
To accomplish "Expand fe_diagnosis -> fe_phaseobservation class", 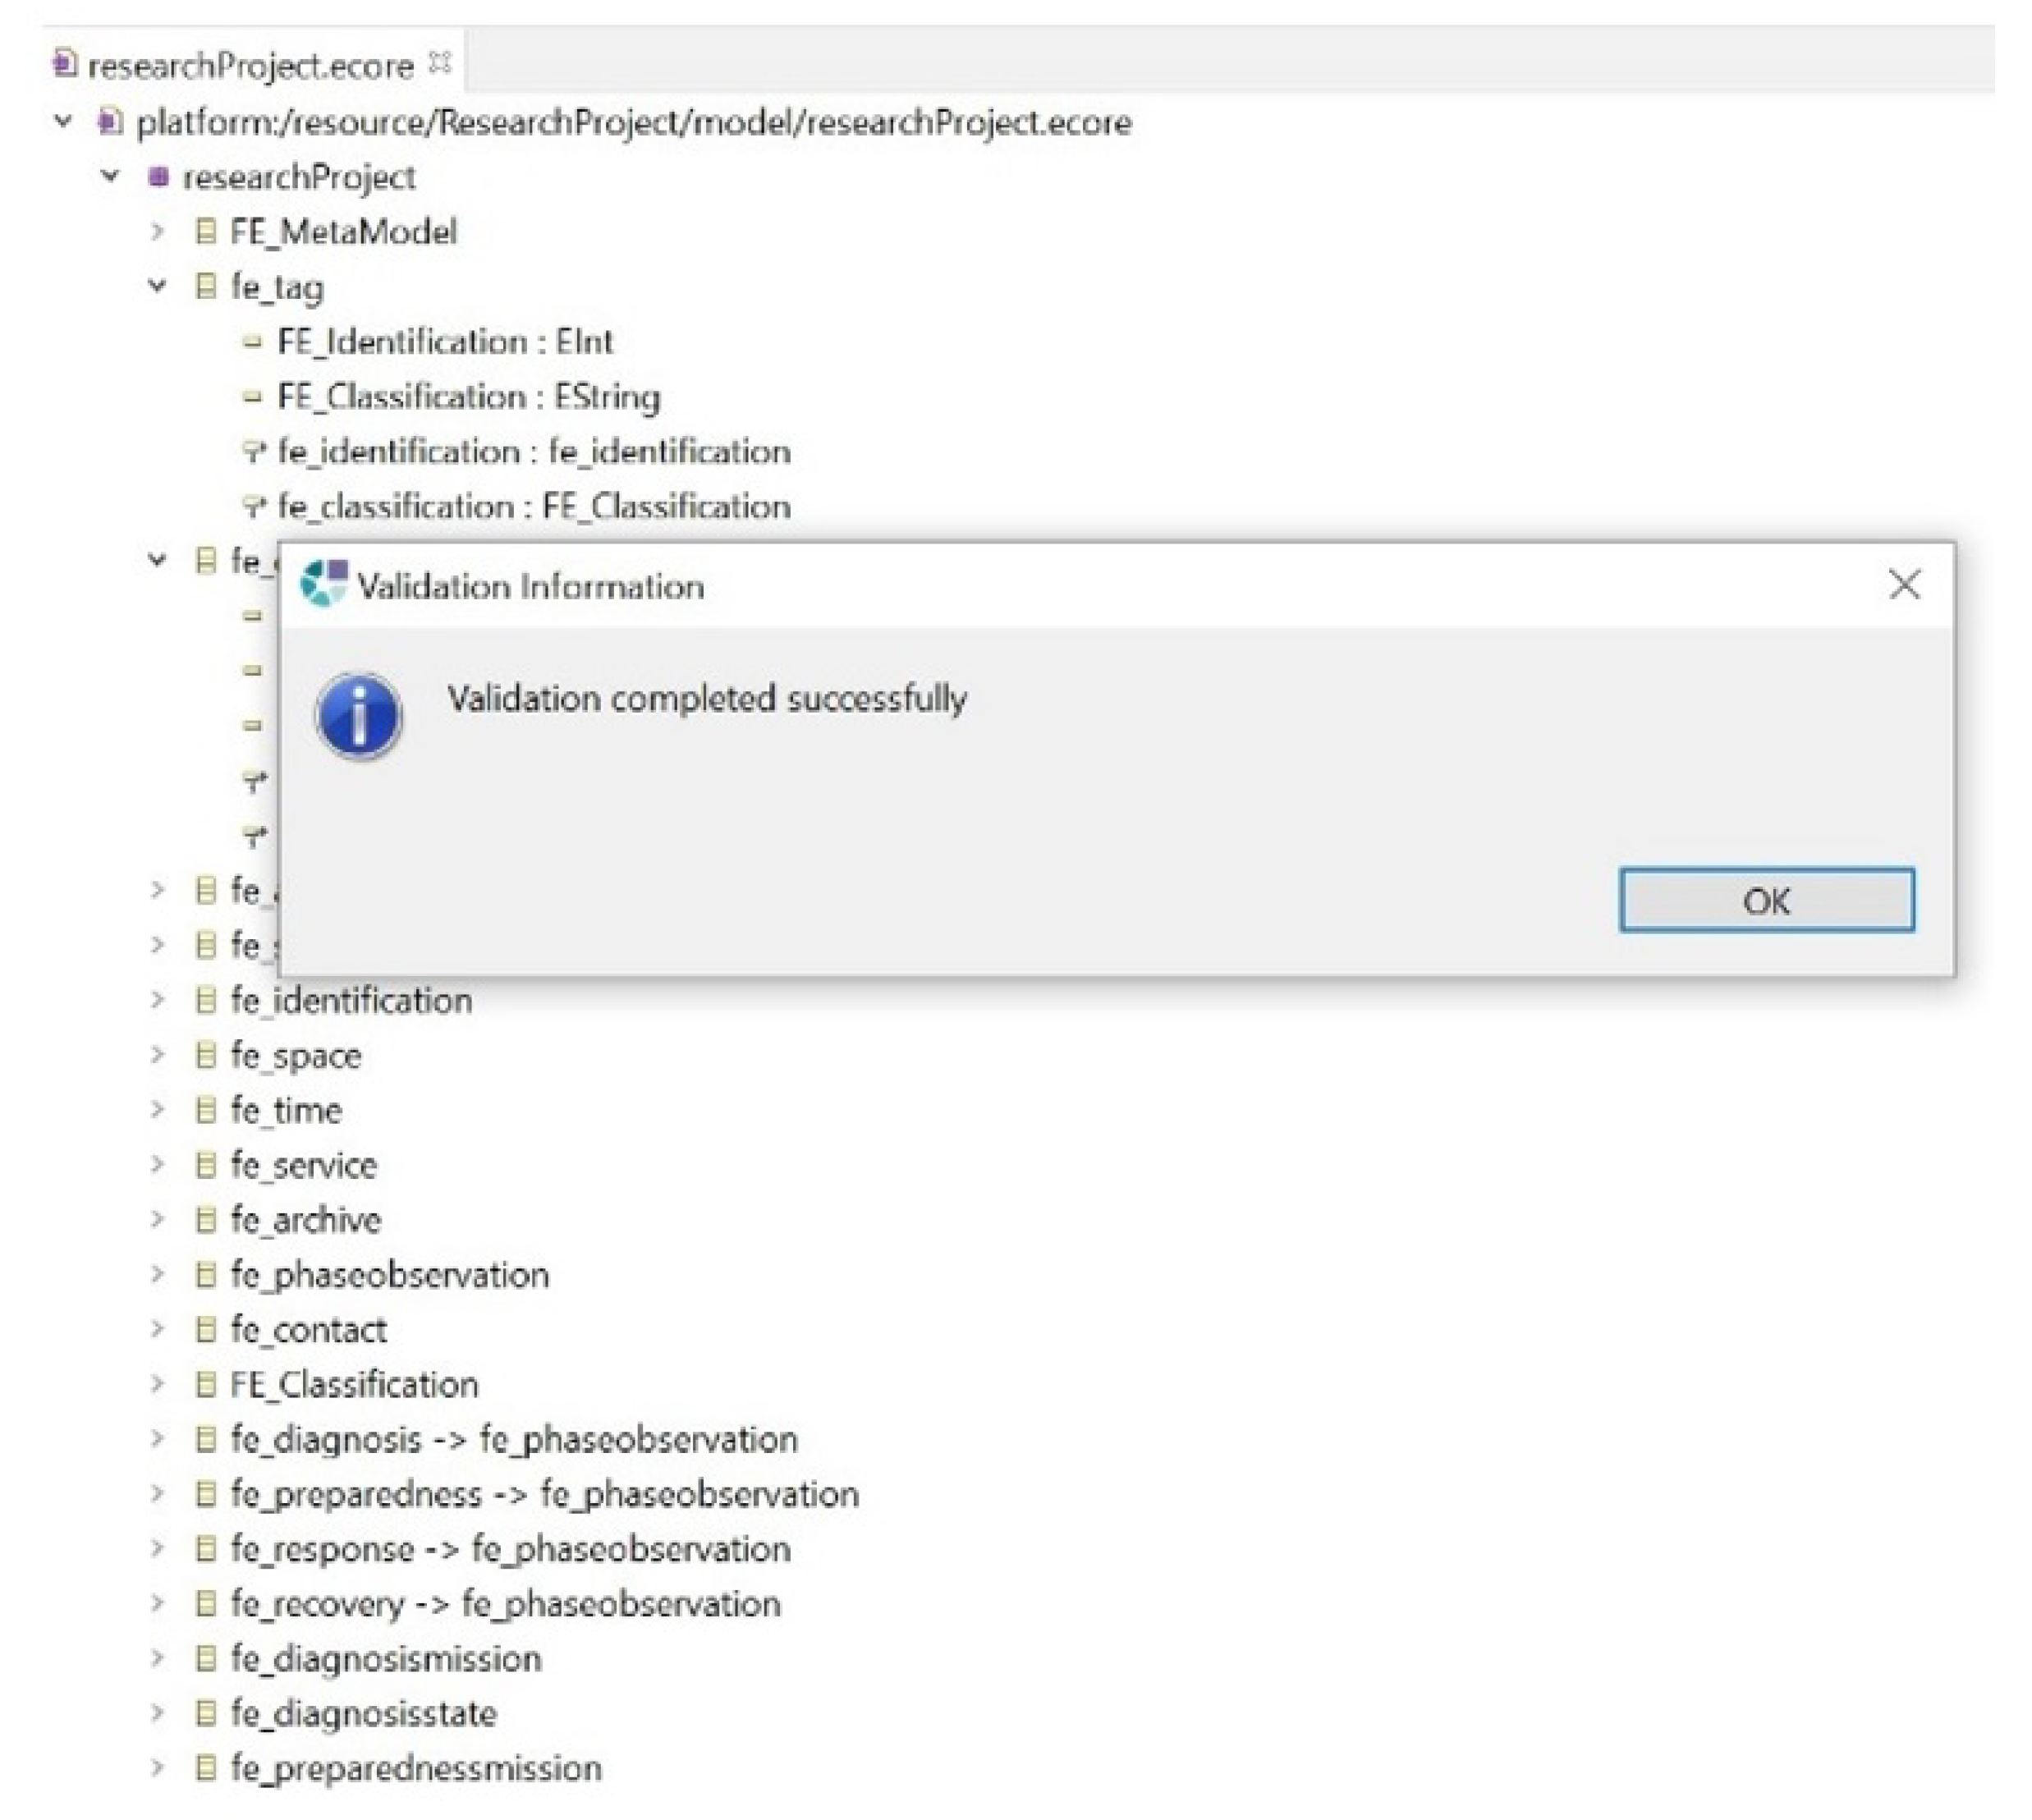I will 157,1438.
